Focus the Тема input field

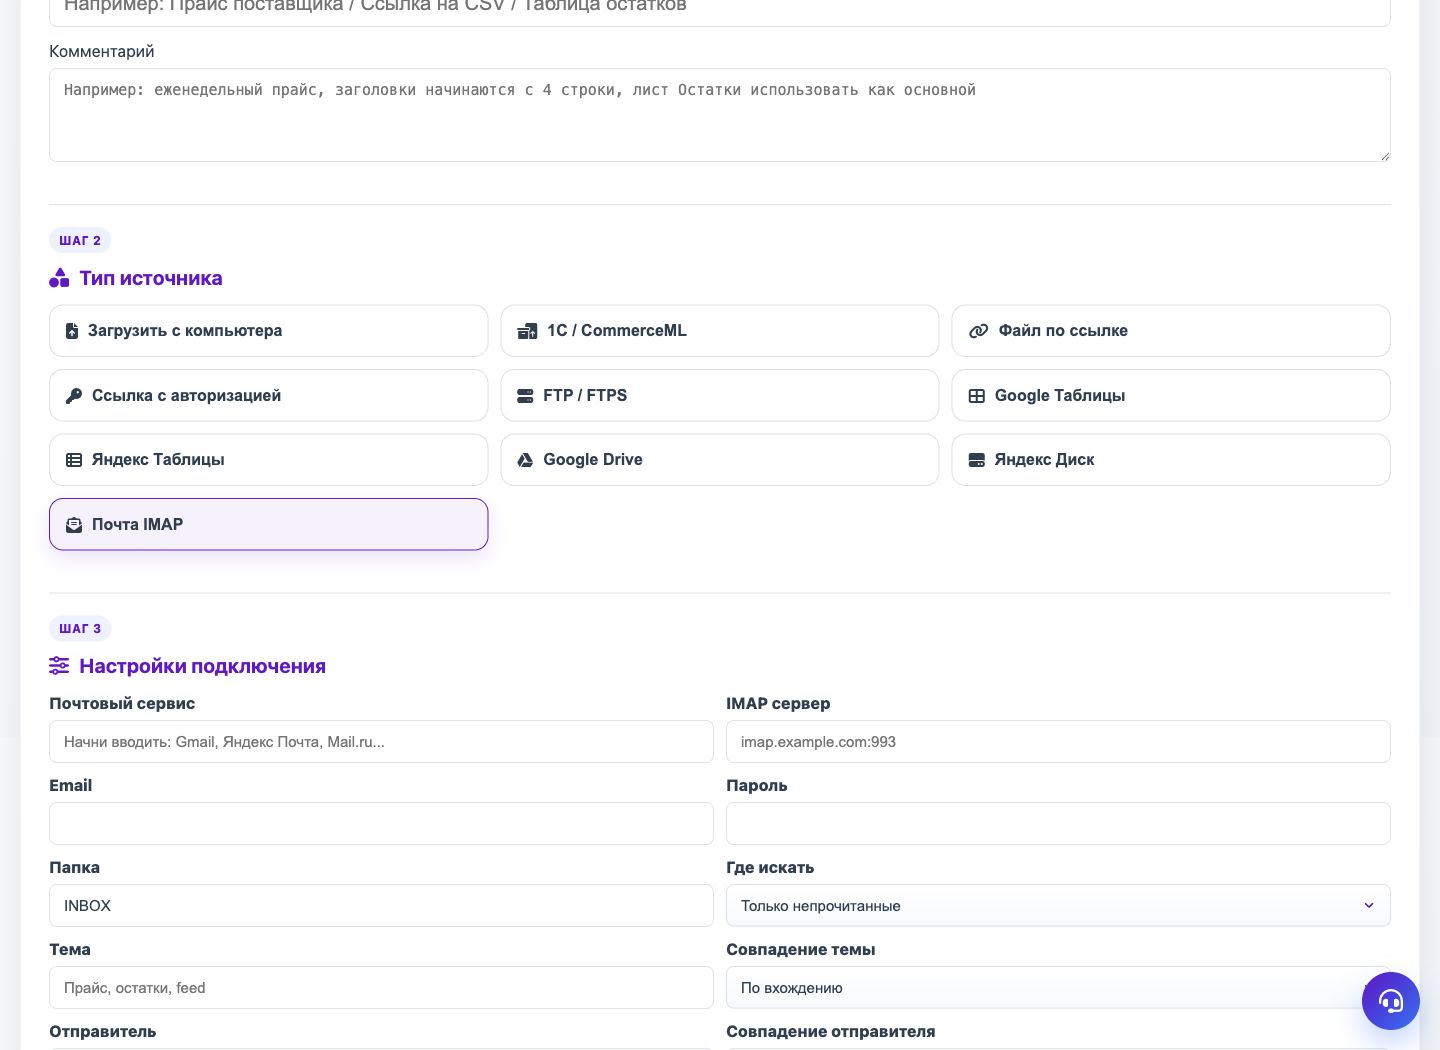381,988
